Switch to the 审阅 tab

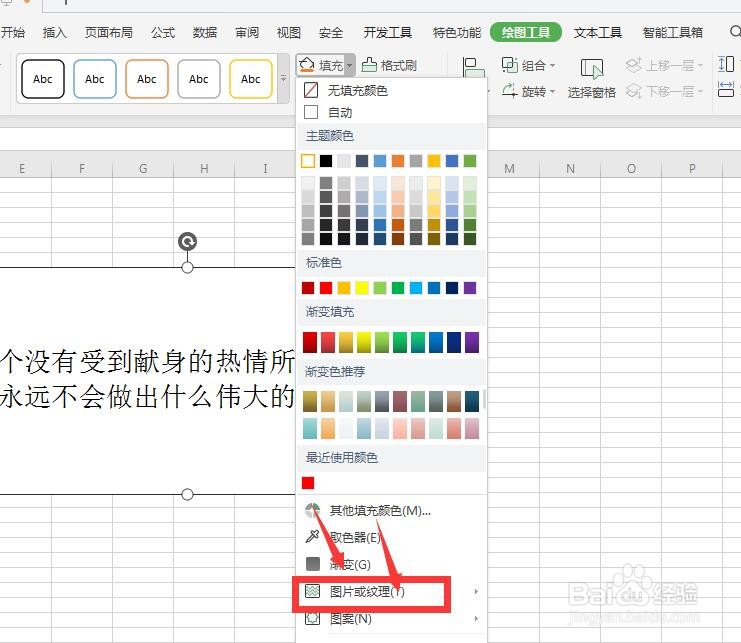[x=247, y=32]
